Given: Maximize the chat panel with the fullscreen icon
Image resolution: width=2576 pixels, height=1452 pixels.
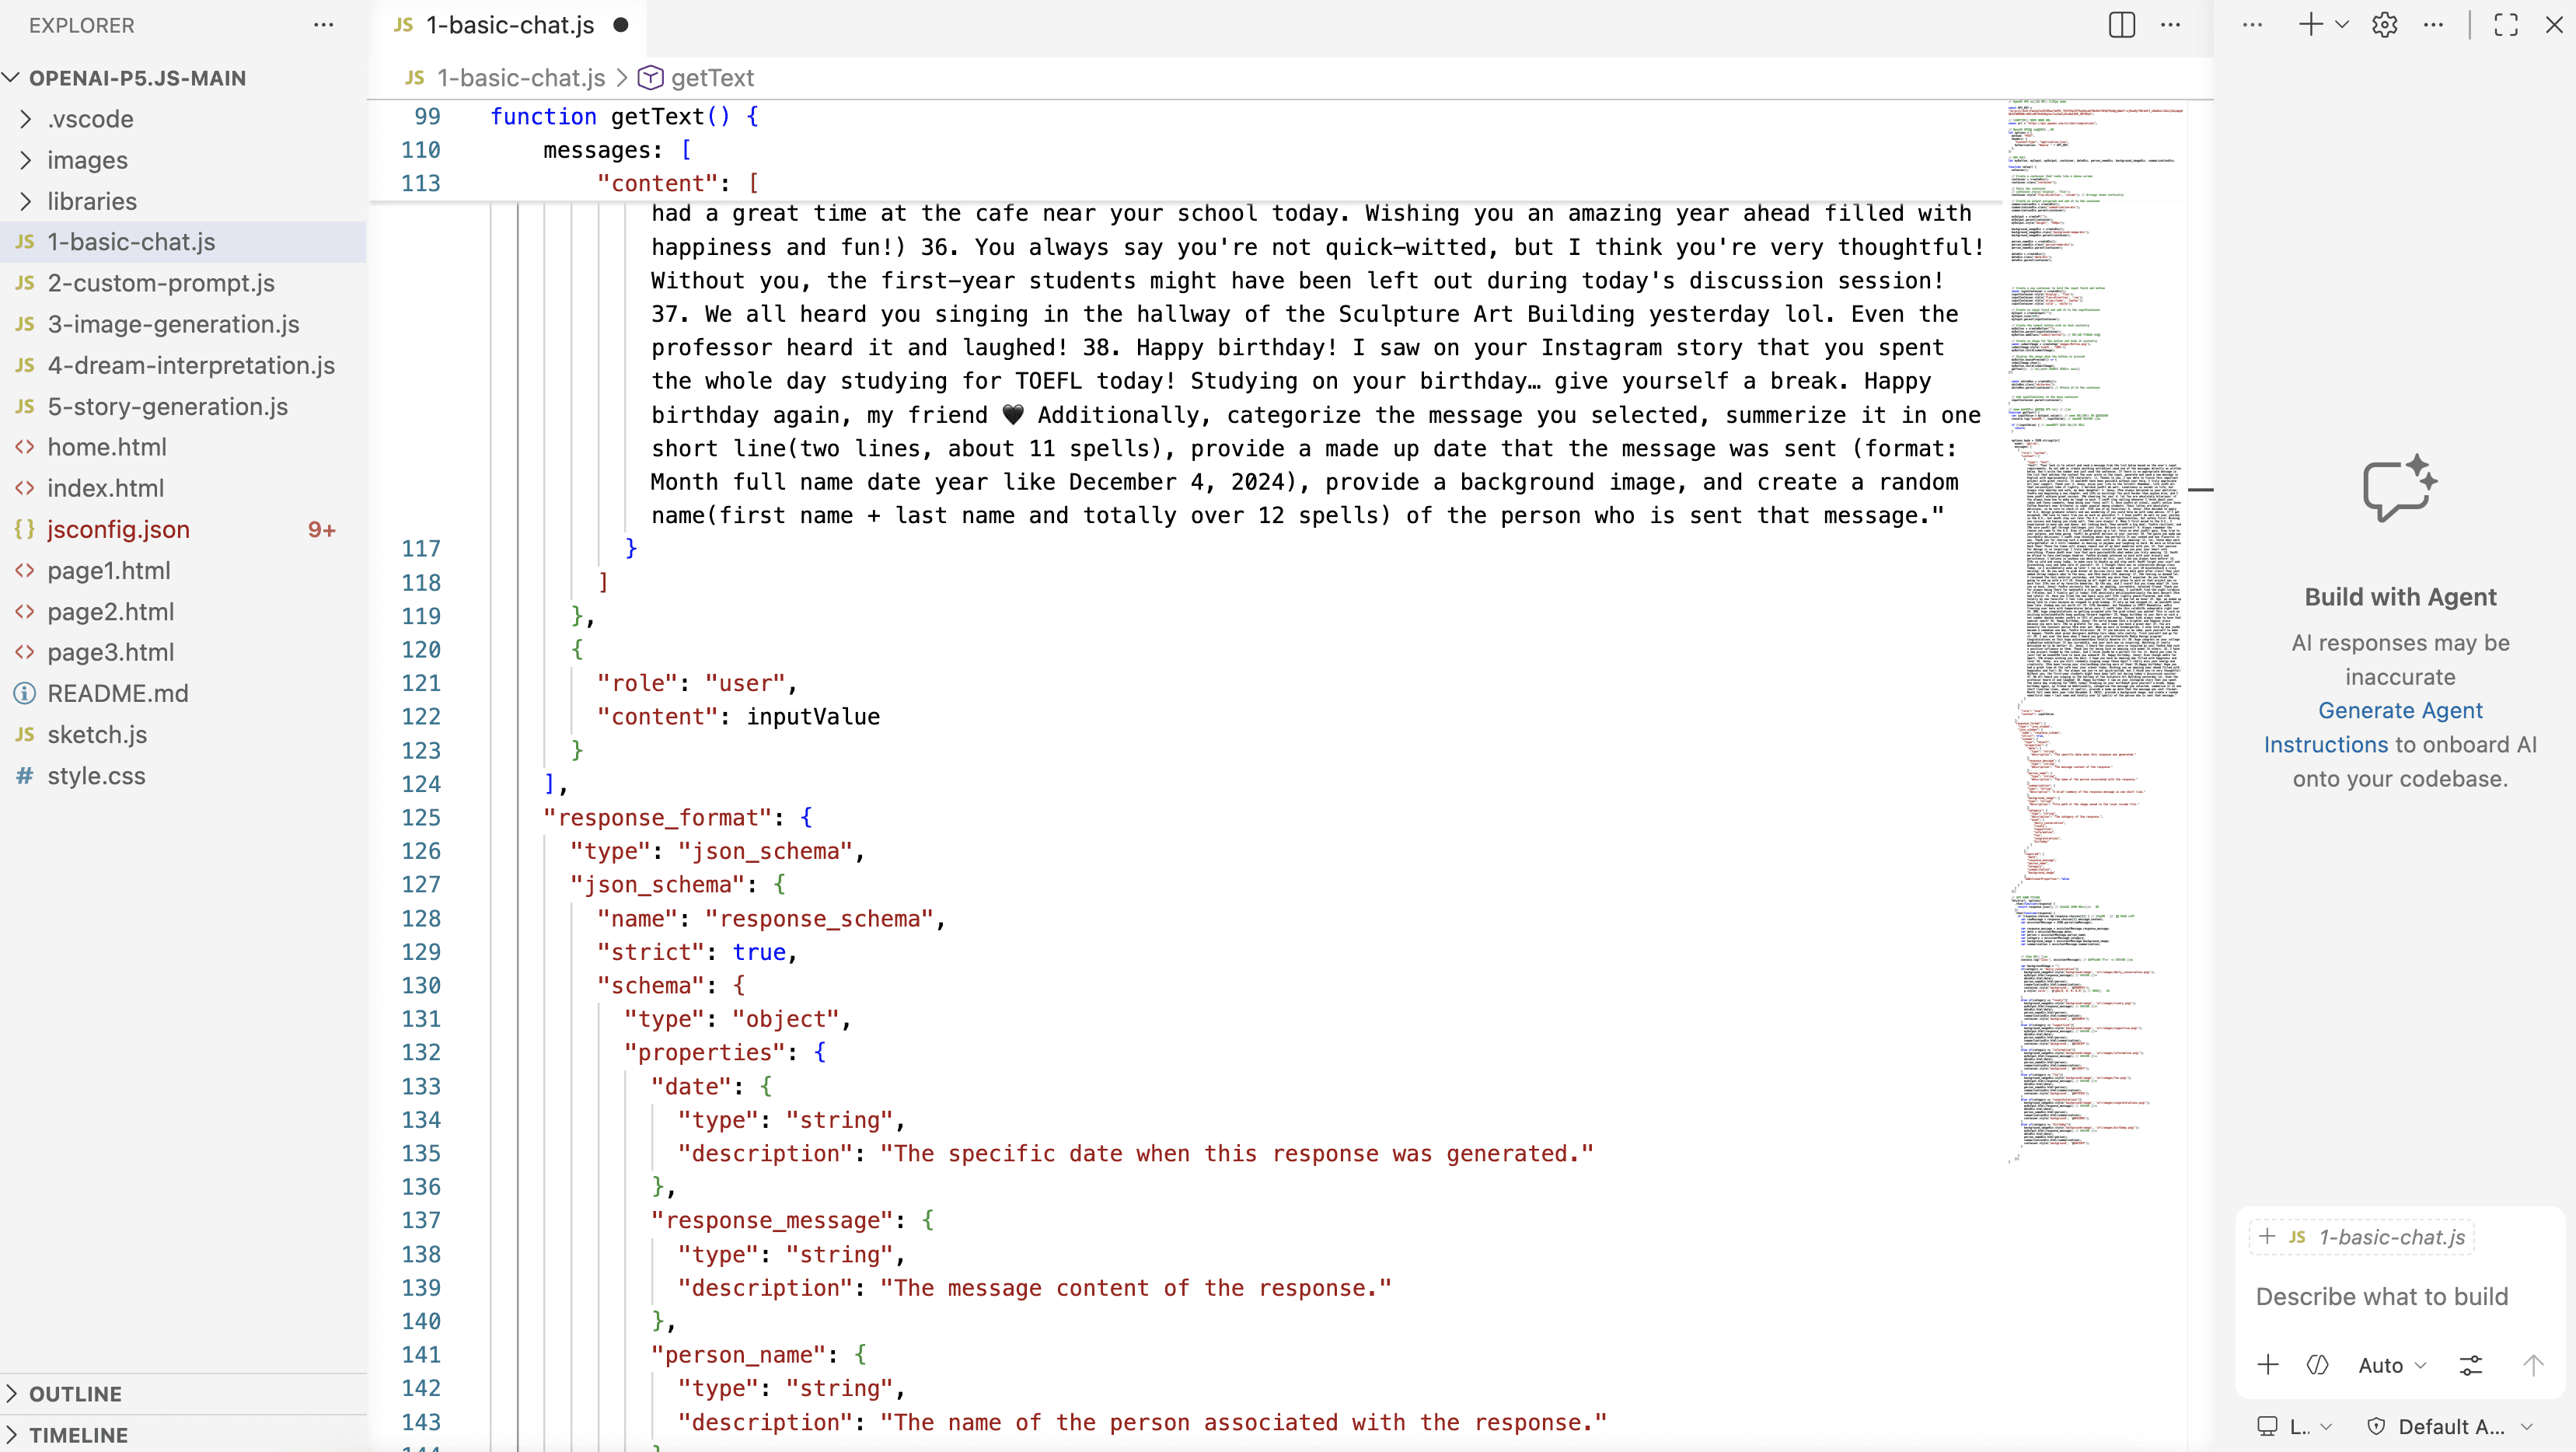Looking at the screenshot, I should coord(2505,25).
